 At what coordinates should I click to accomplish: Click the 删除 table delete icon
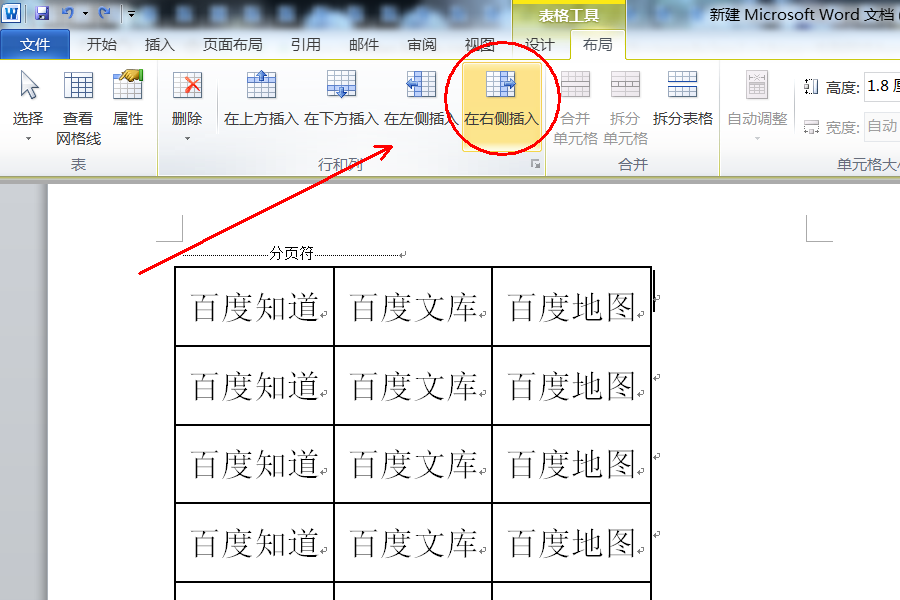[187, 86]
